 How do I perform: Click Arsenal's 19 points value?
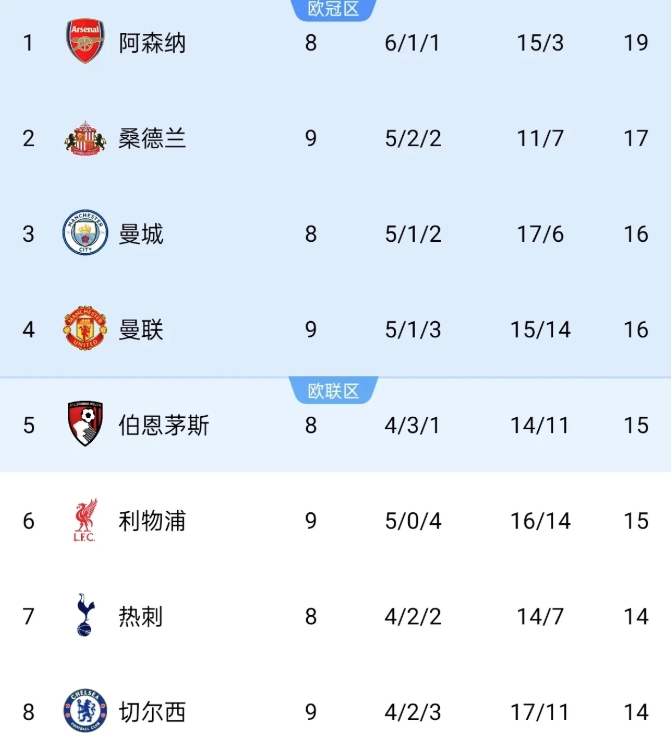pos(636,43)
